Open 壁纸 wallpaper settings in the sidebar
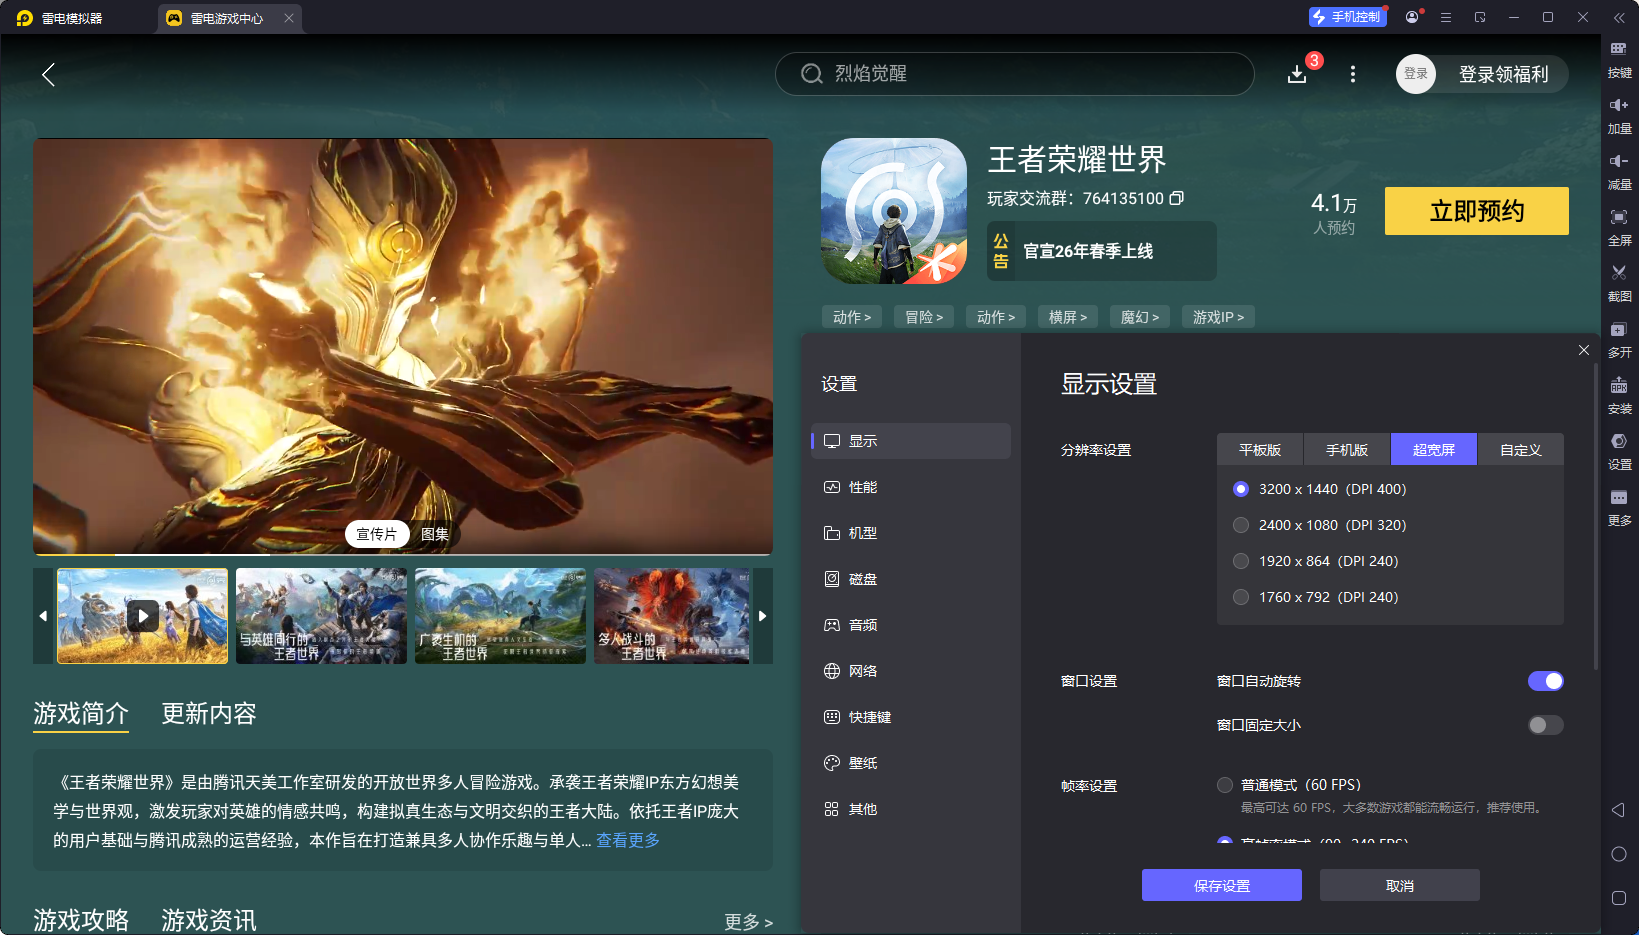This screenshot has width=1639, height=935. coord(862,762)
